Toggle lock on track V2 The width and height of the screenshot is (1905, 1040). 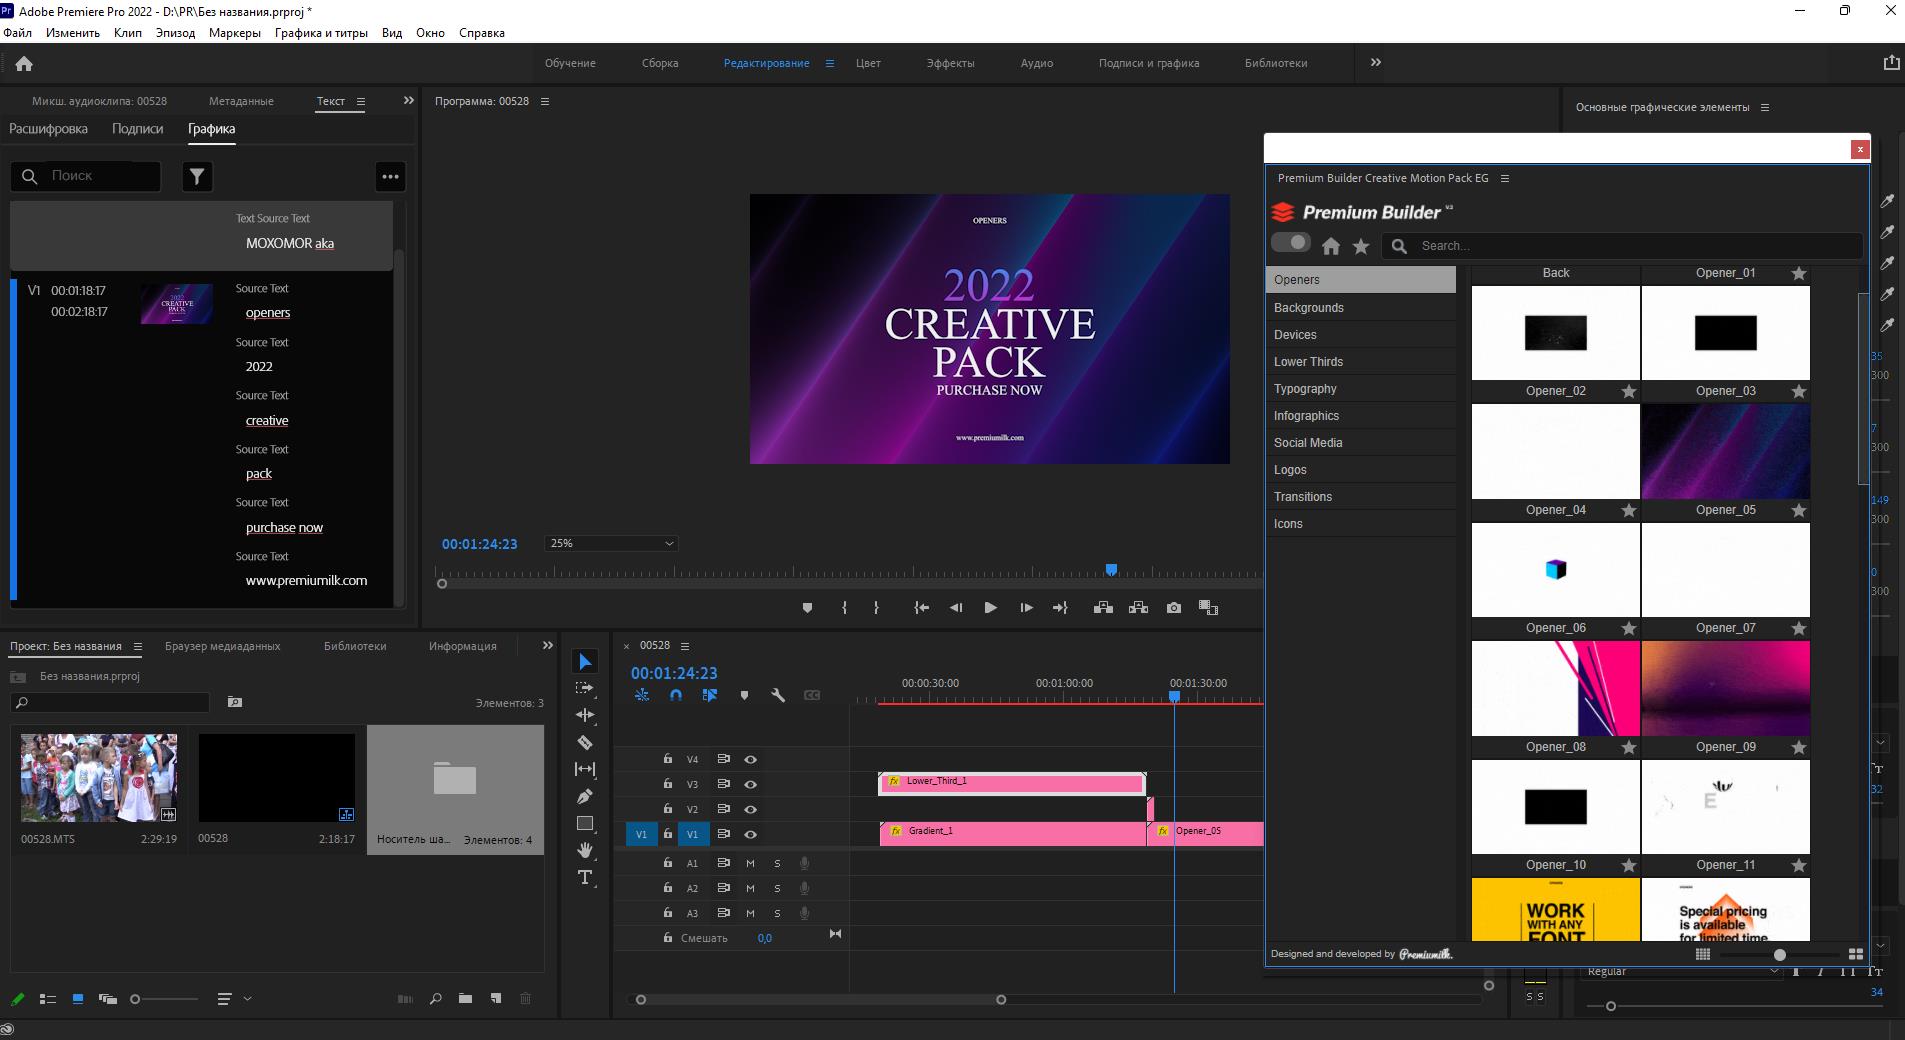667,809
